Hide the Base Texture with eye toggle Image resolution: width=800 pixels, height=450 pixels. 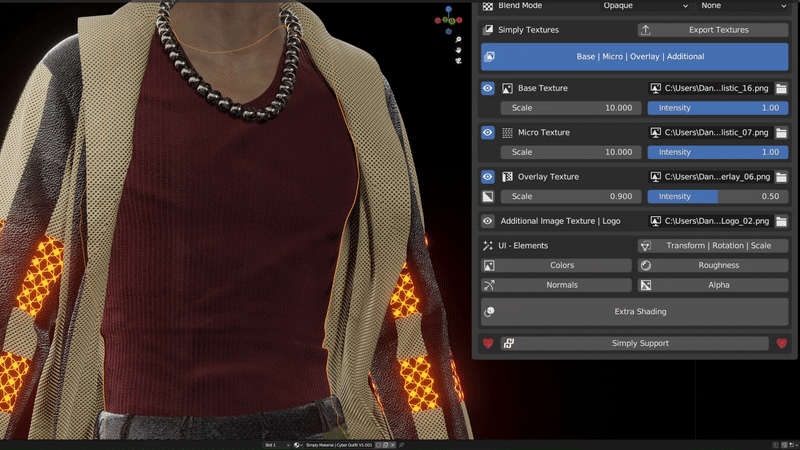pyautogui.click(x=488, y=89)
